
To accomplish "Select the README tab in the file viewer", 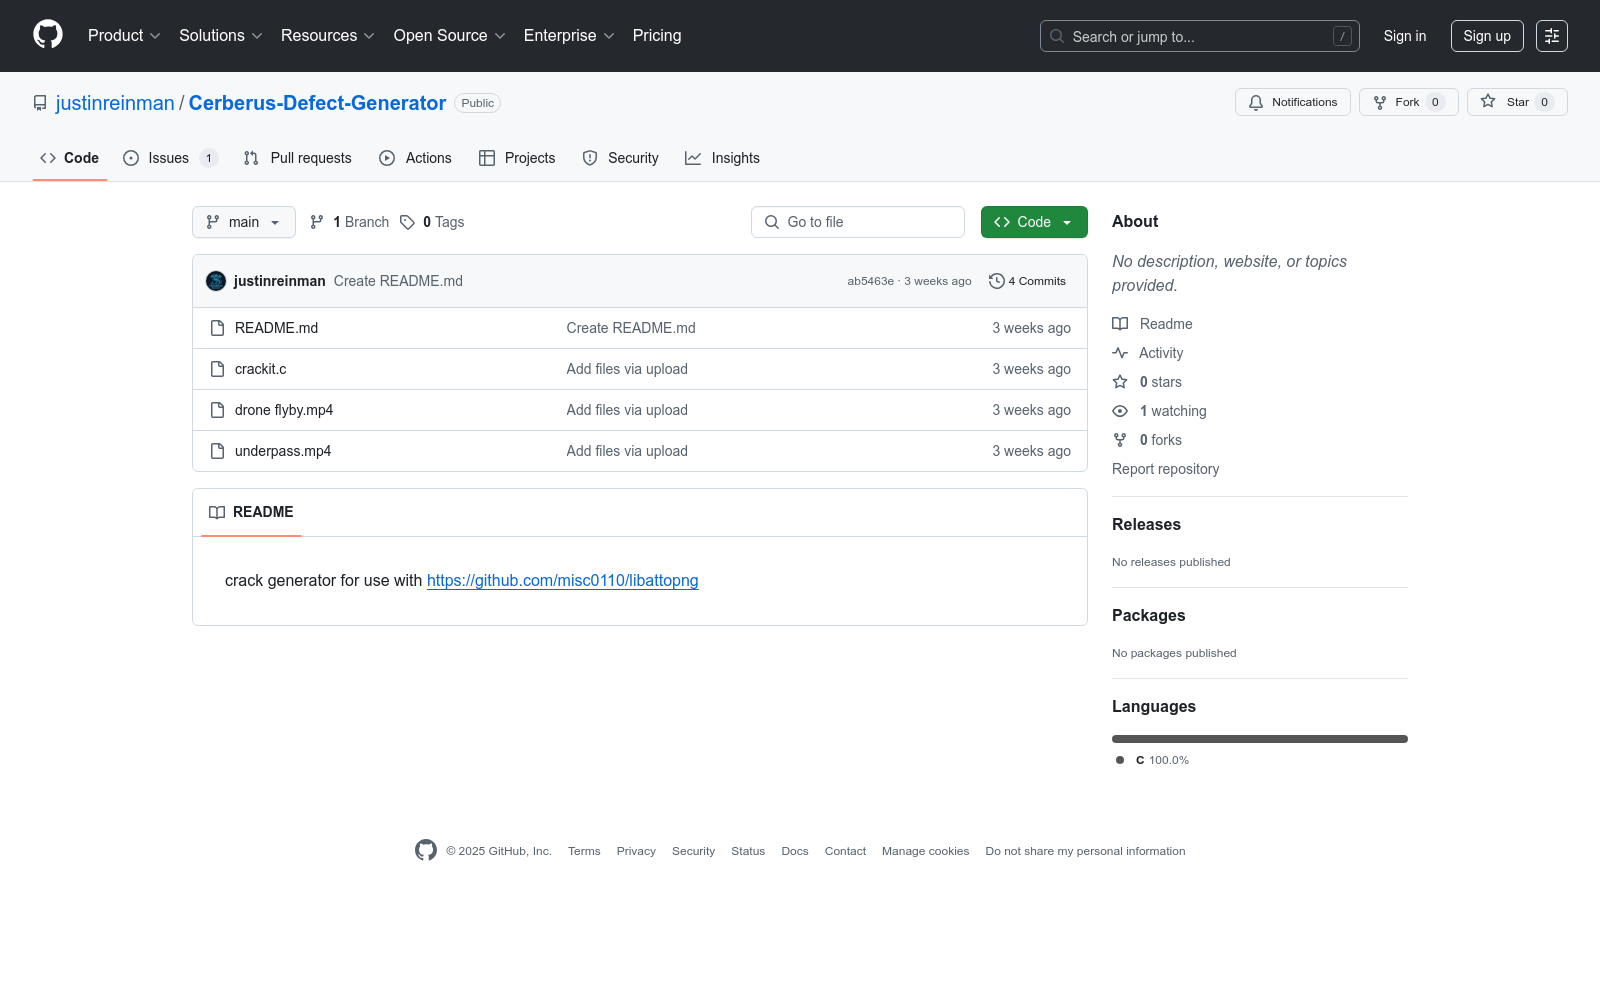I will tap(251, 512).
